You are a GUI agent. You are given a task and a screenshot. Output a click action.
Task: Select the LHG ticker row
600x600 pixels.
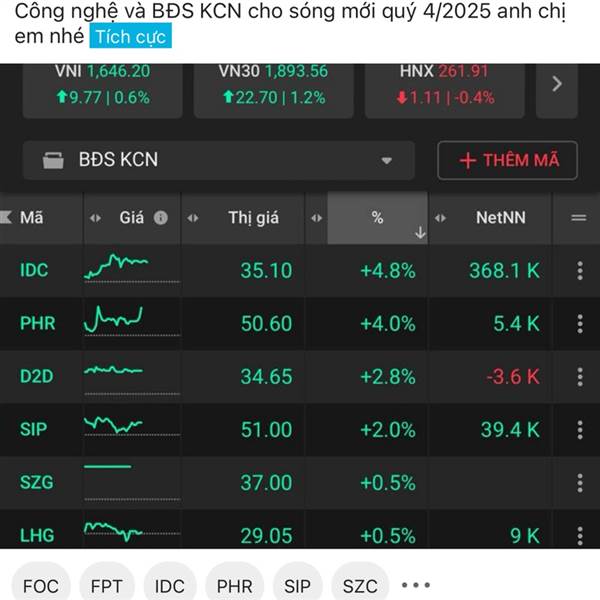[x=37, y=535]
